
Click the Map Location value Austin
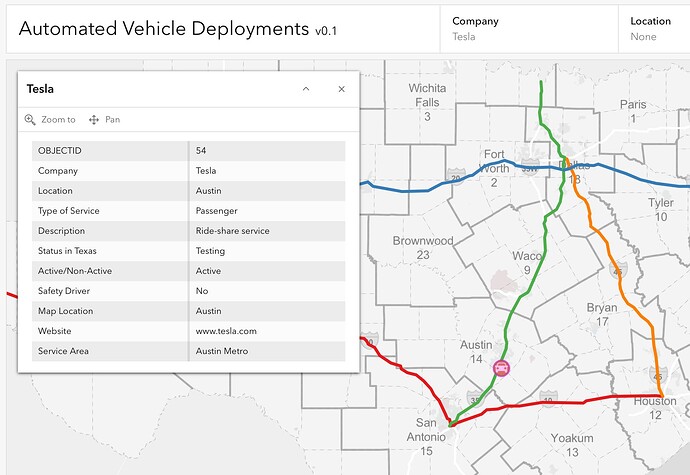tap(209, 311)
